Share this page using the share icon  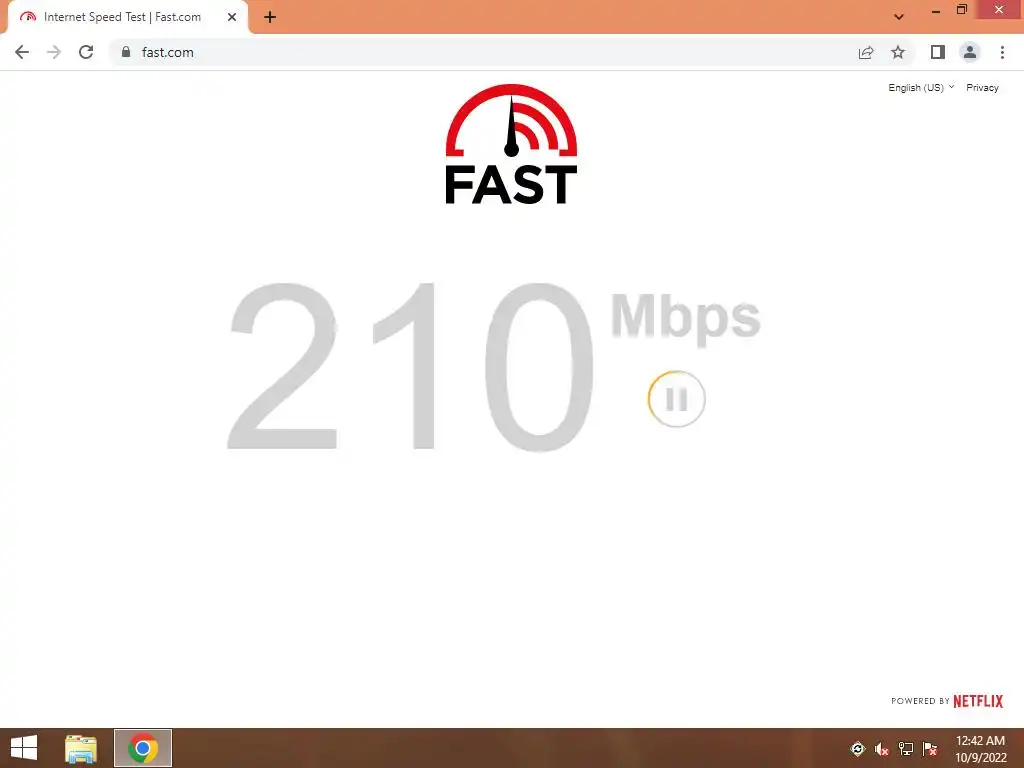pyautogui.click(x=866, y=52)
